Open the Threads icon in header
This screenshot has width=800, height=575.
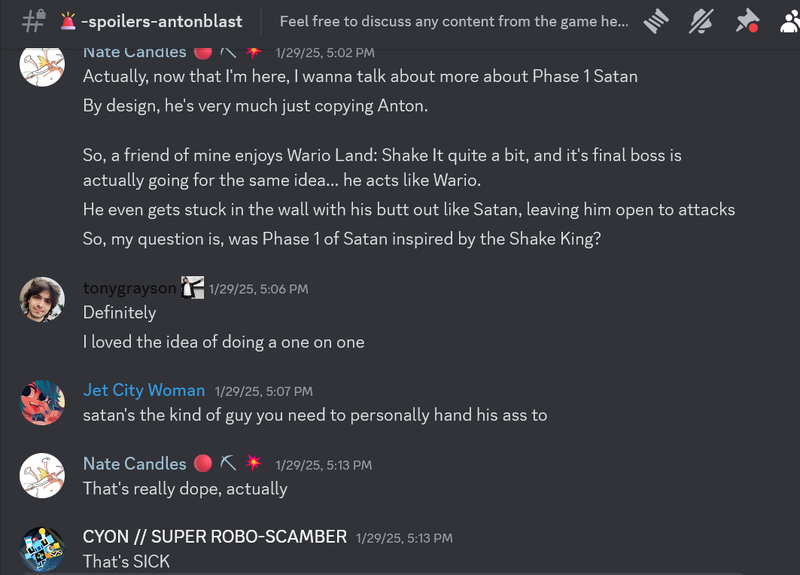tap(656, 21)
